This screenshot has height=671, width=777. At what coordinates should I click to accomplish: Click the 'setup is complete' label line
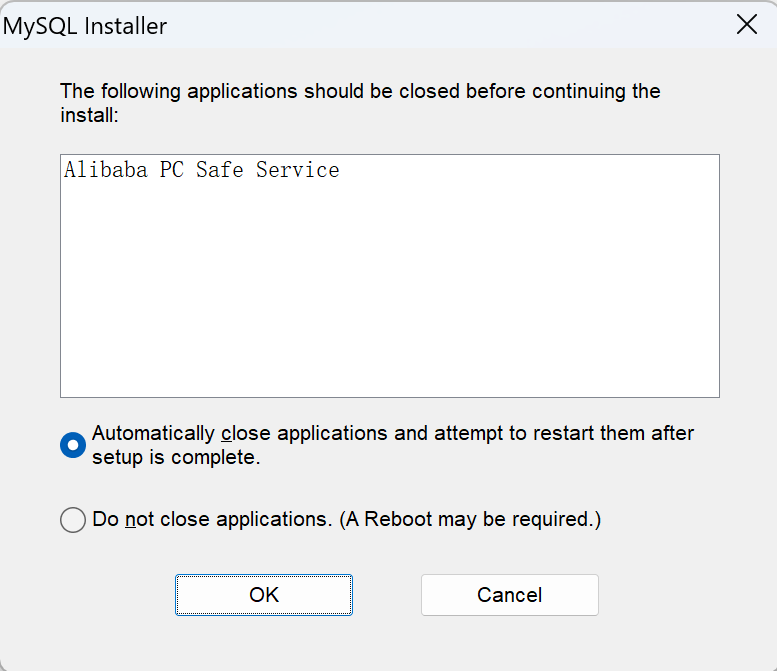click(x=176, y=459)
